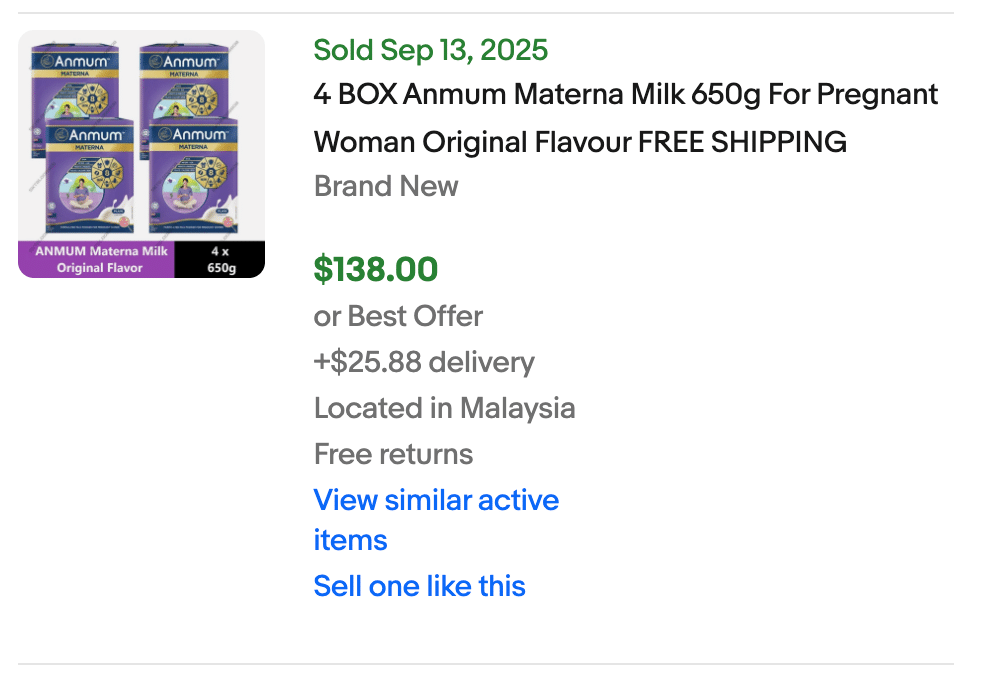Click "View similar active items" link

(x=436, y=500)
